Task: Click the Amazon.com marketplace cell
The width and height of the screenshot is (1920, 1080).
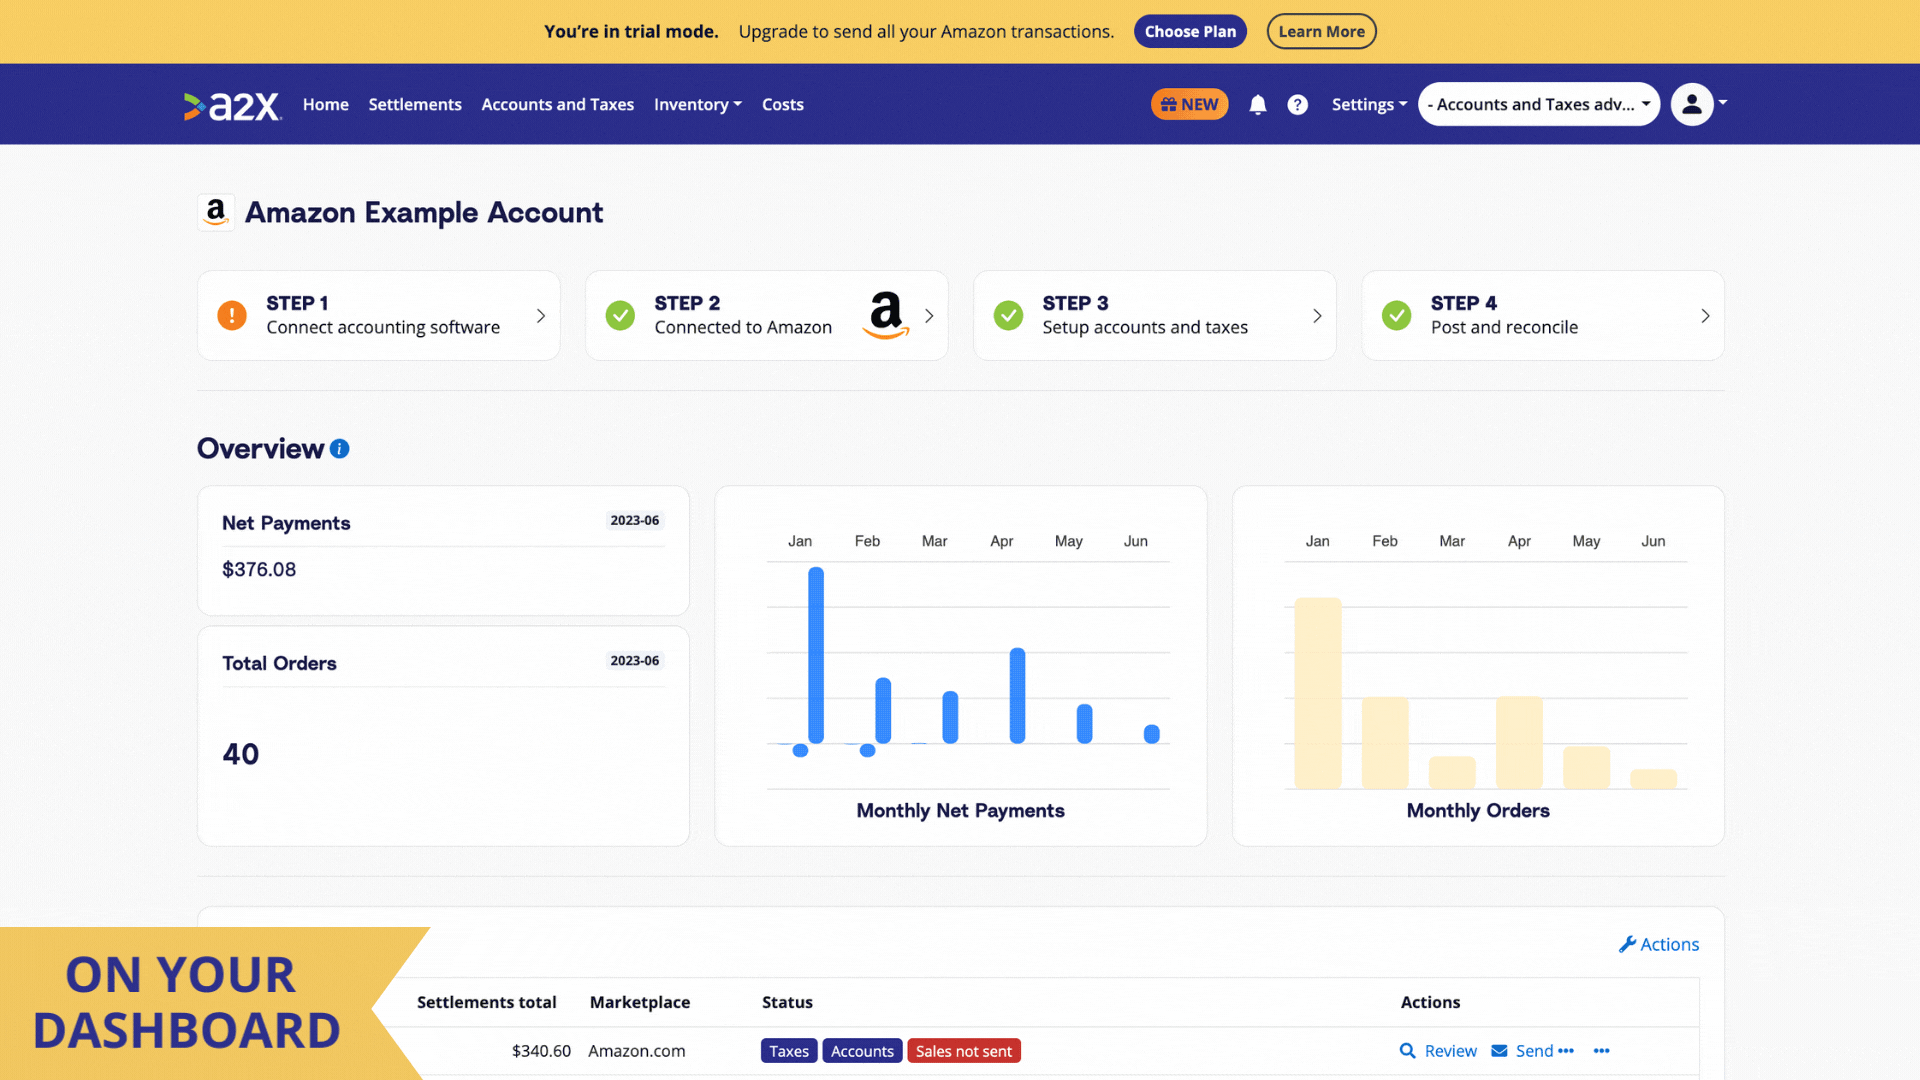Action: 636,1051
